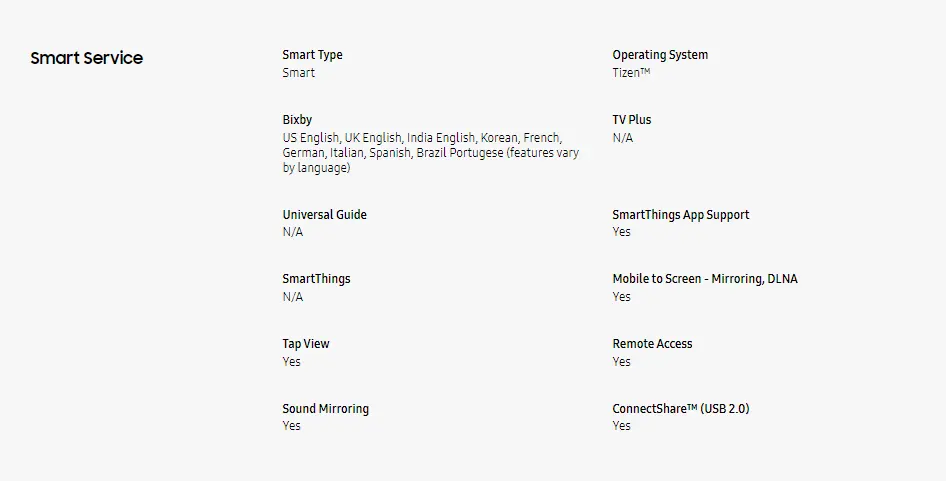The height and width of the screenshot is (481, 946).
Task: Click the Bixby supported languages description
Action: click(430, 153)
